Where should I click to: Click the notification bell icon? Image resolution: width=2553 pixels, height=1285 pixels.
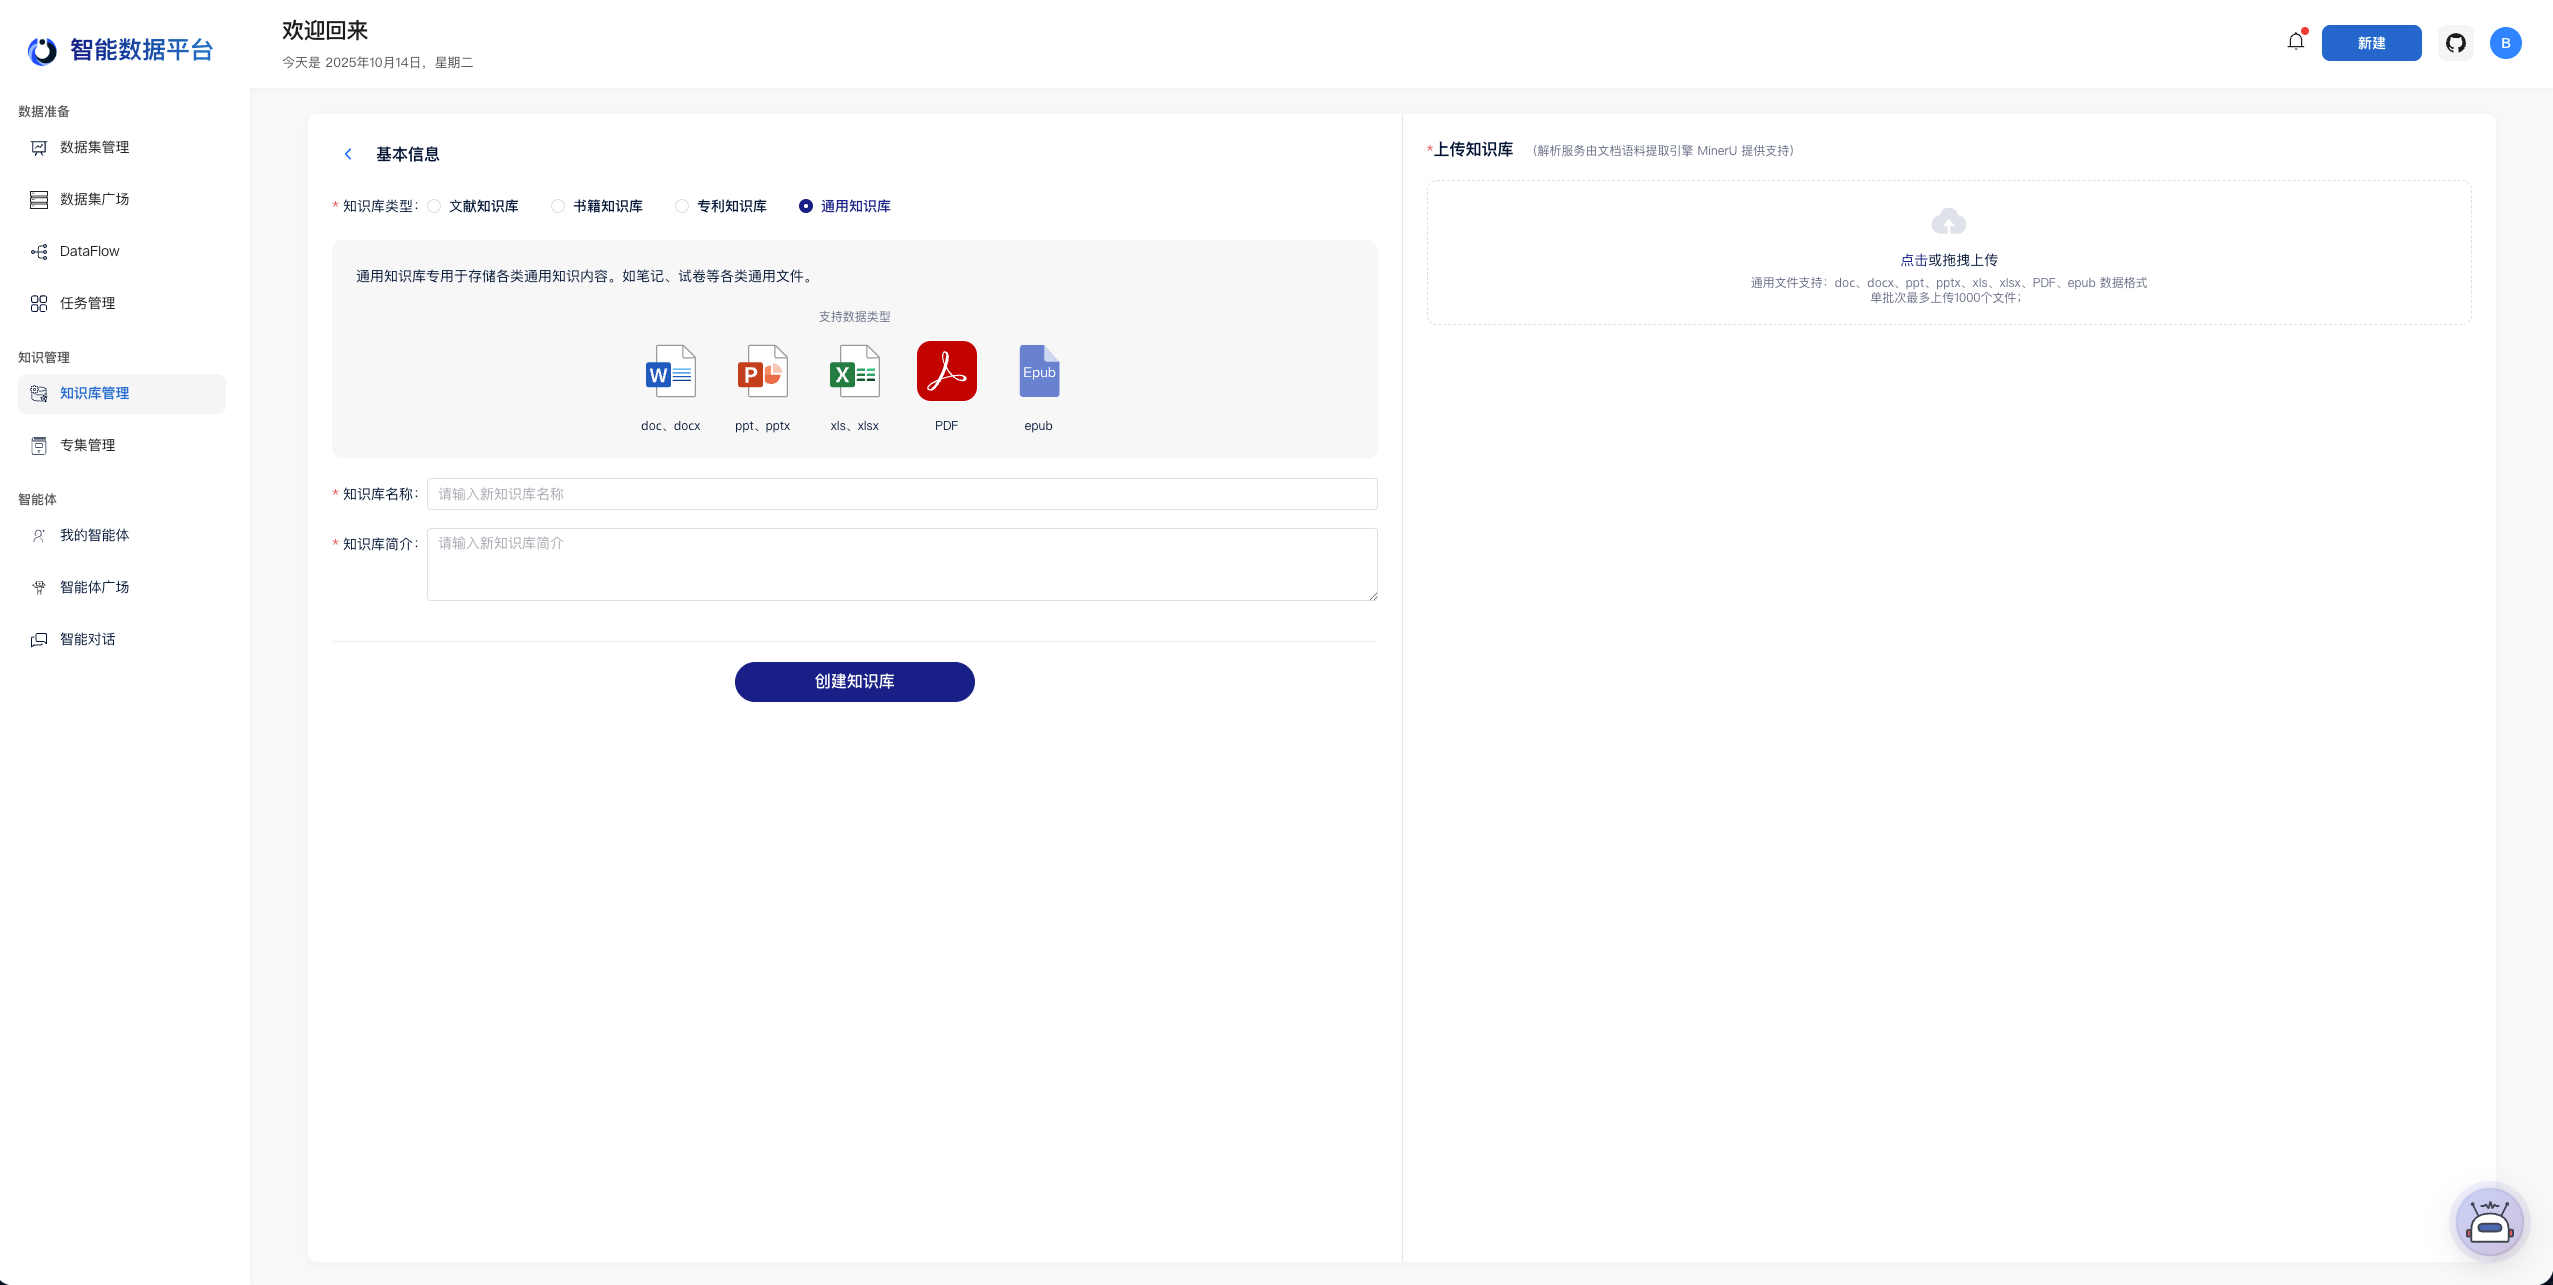point(2295,42)
